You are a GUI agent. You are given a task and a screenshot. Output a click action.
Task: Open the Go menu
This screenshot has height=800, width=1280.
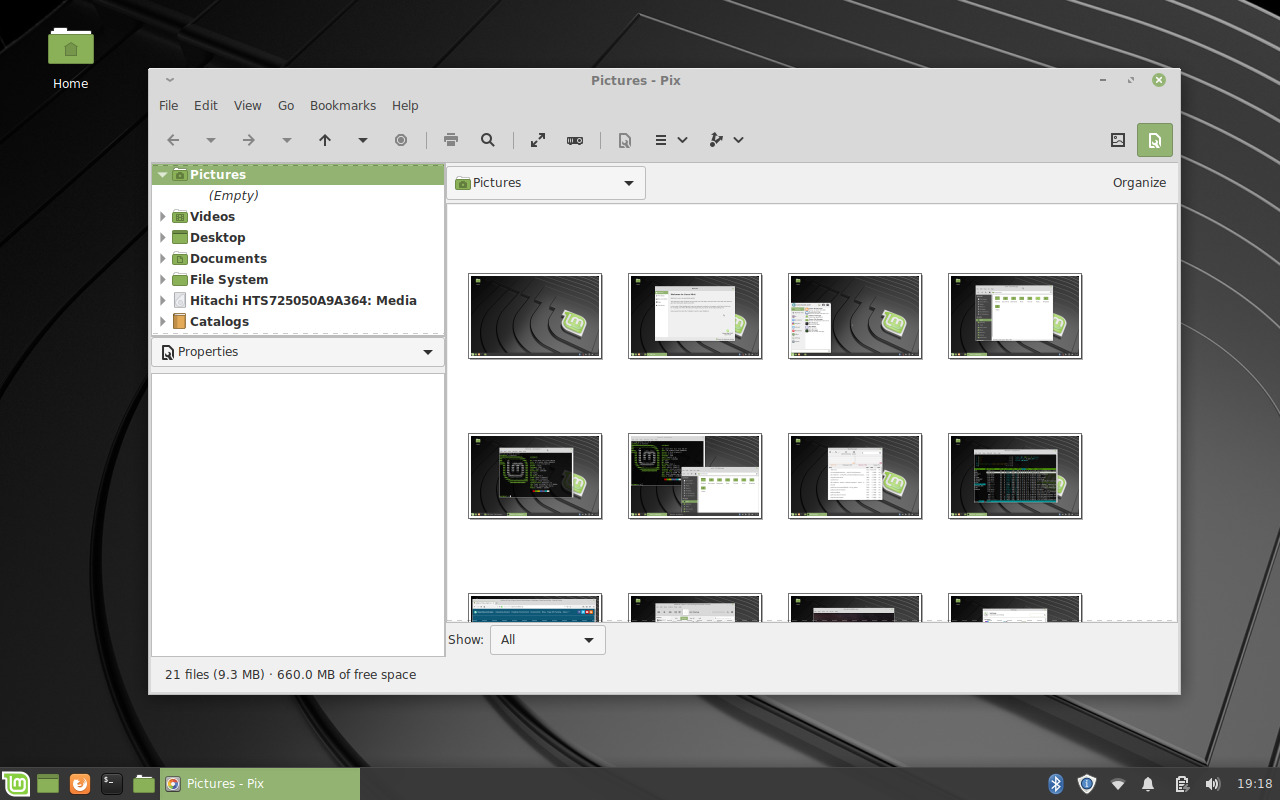point(286,105)
